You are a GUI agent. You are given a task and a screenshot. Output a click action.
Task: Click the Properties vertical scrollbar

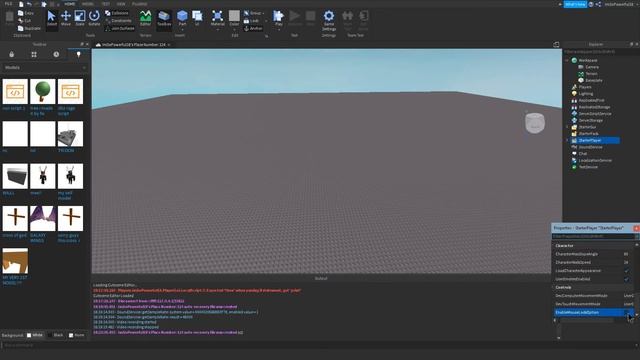click(637, 302)
